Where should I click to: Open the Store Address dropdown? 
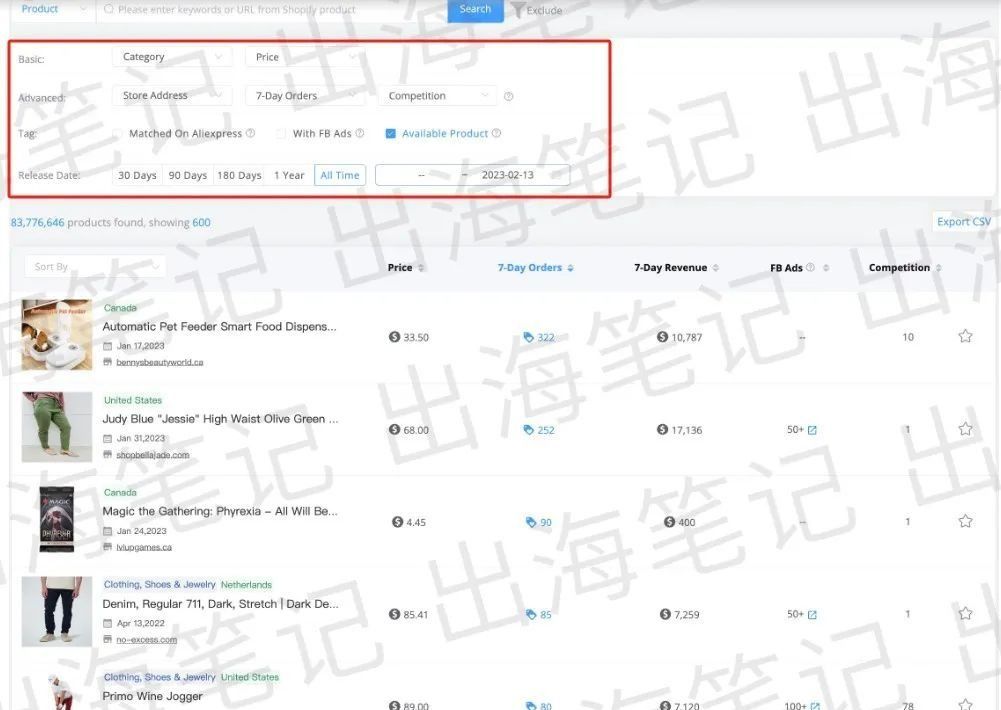[x=172, y=96]
